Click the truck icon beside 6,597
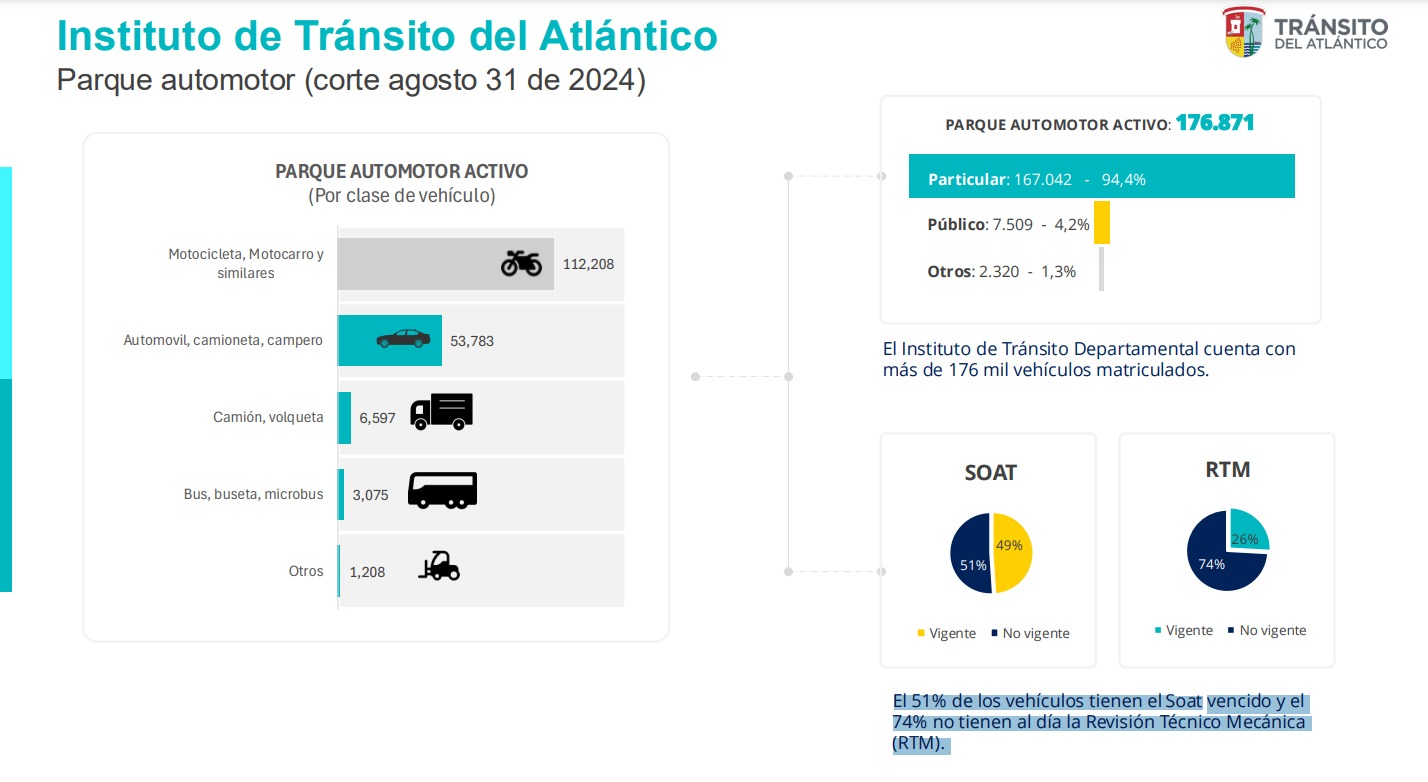 (441, 412)
